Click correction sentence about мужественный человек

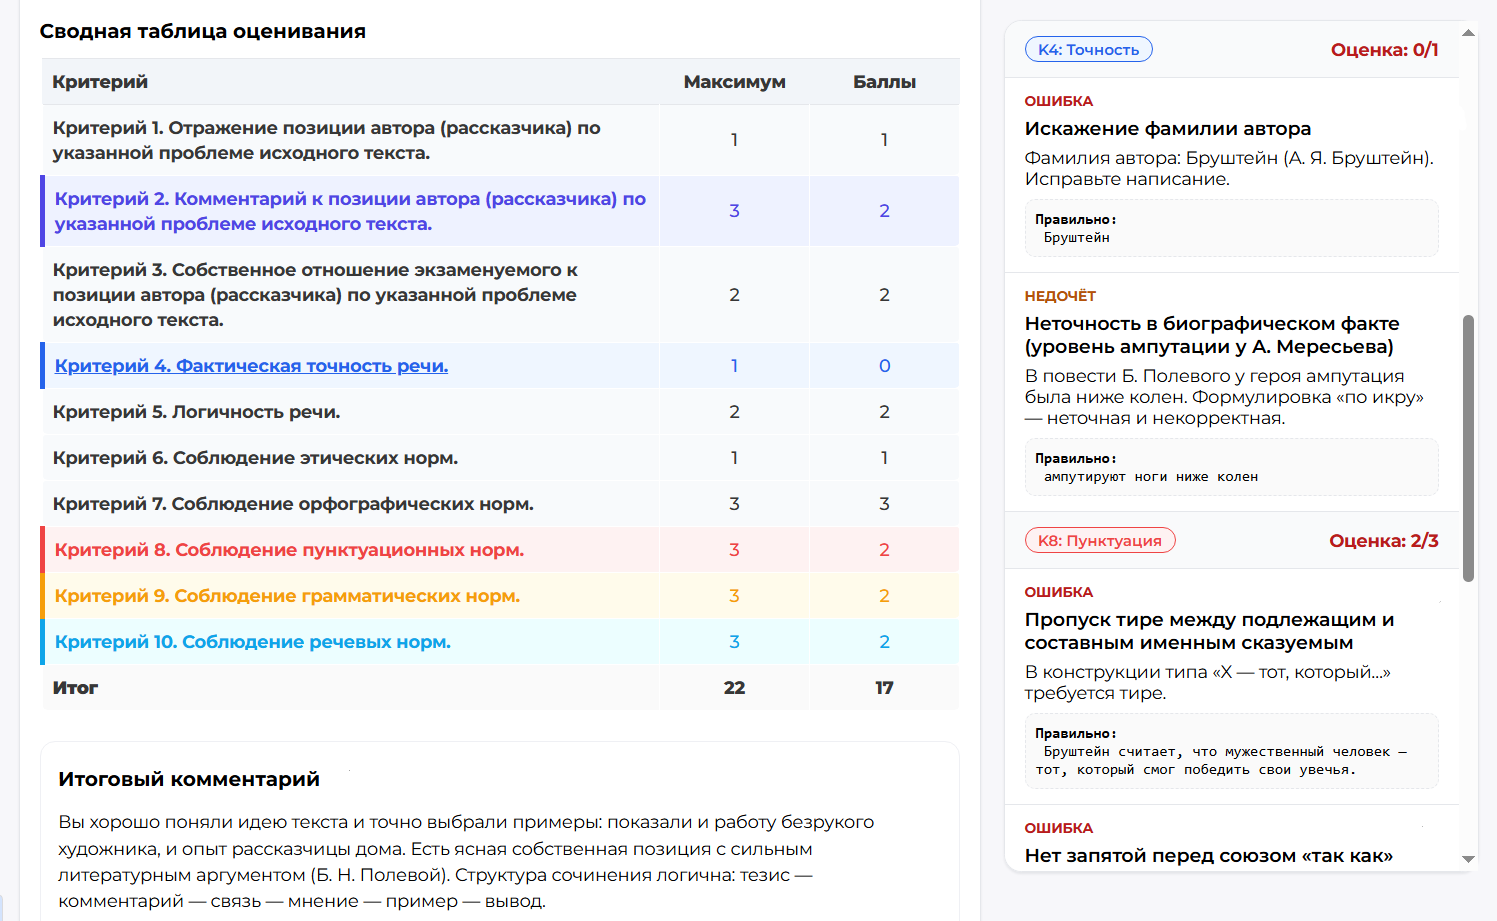coord(1230,752)
